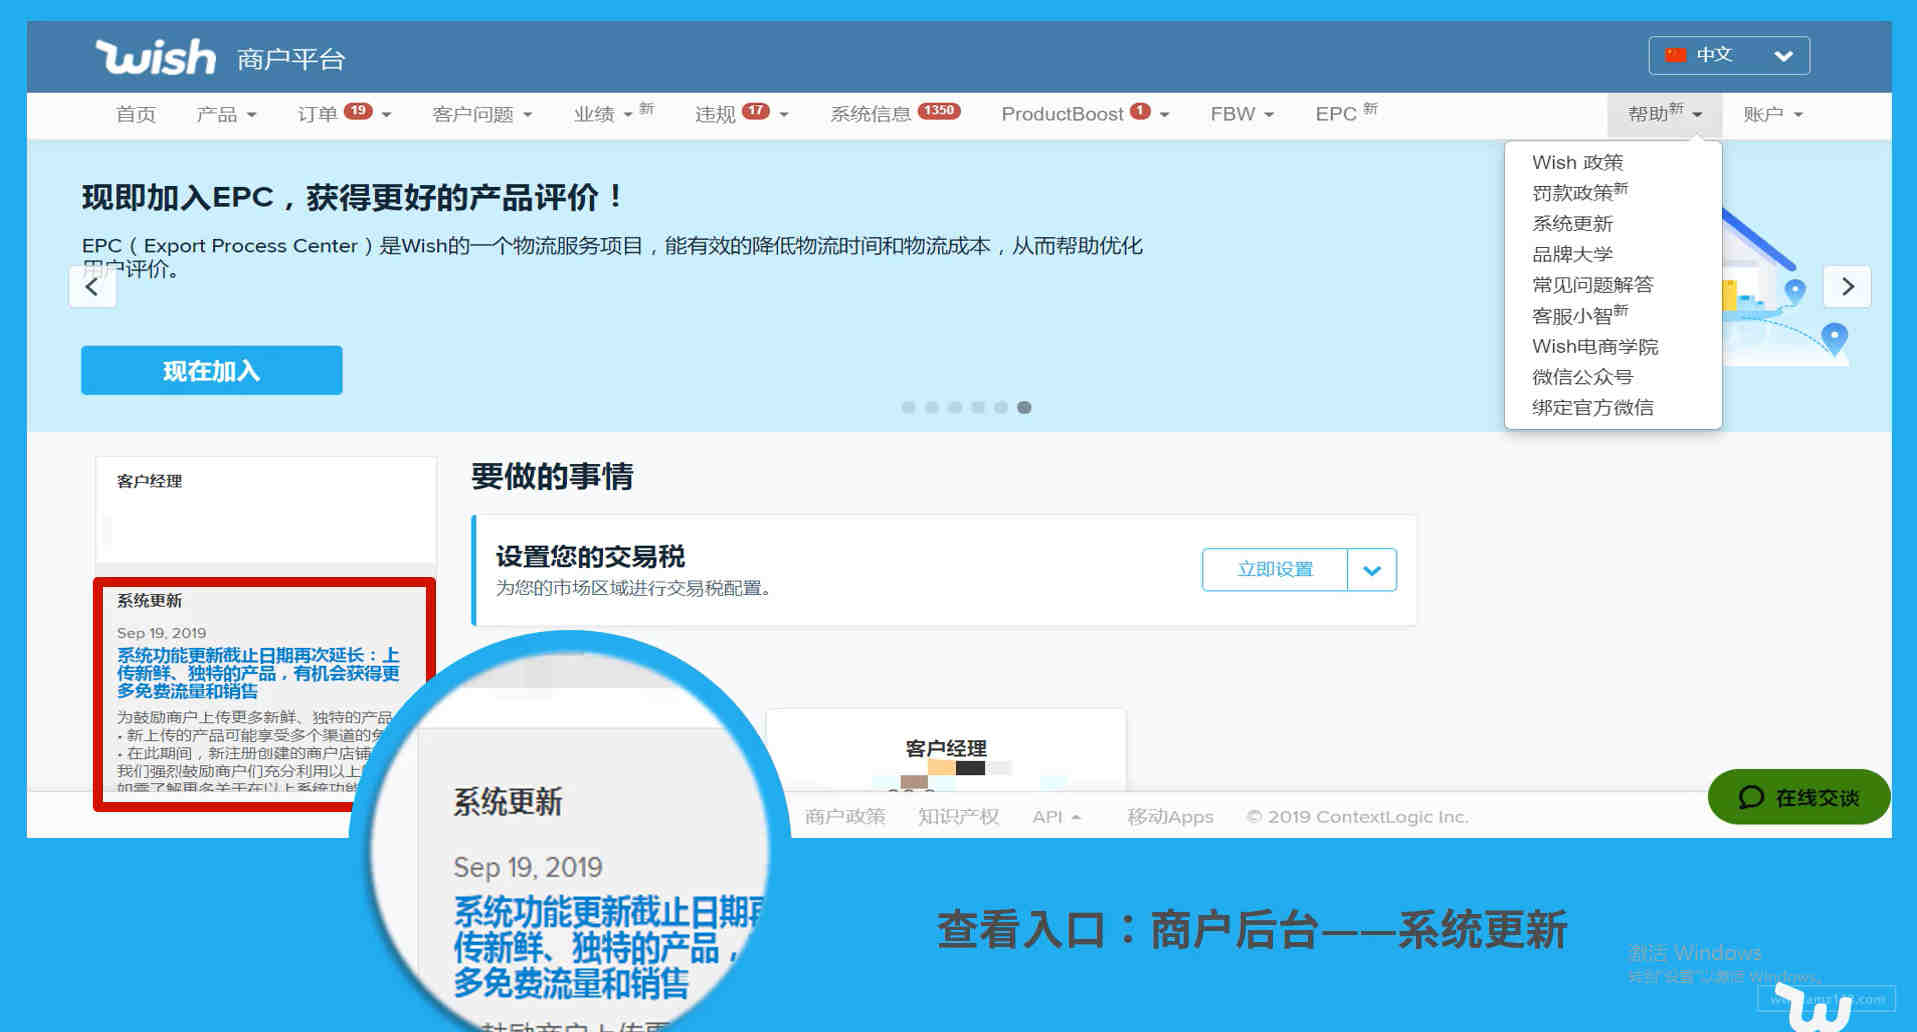Show previous banner slide with left arrow
The height and width of the screenshot is (1032, 1917).
(92, 287)
